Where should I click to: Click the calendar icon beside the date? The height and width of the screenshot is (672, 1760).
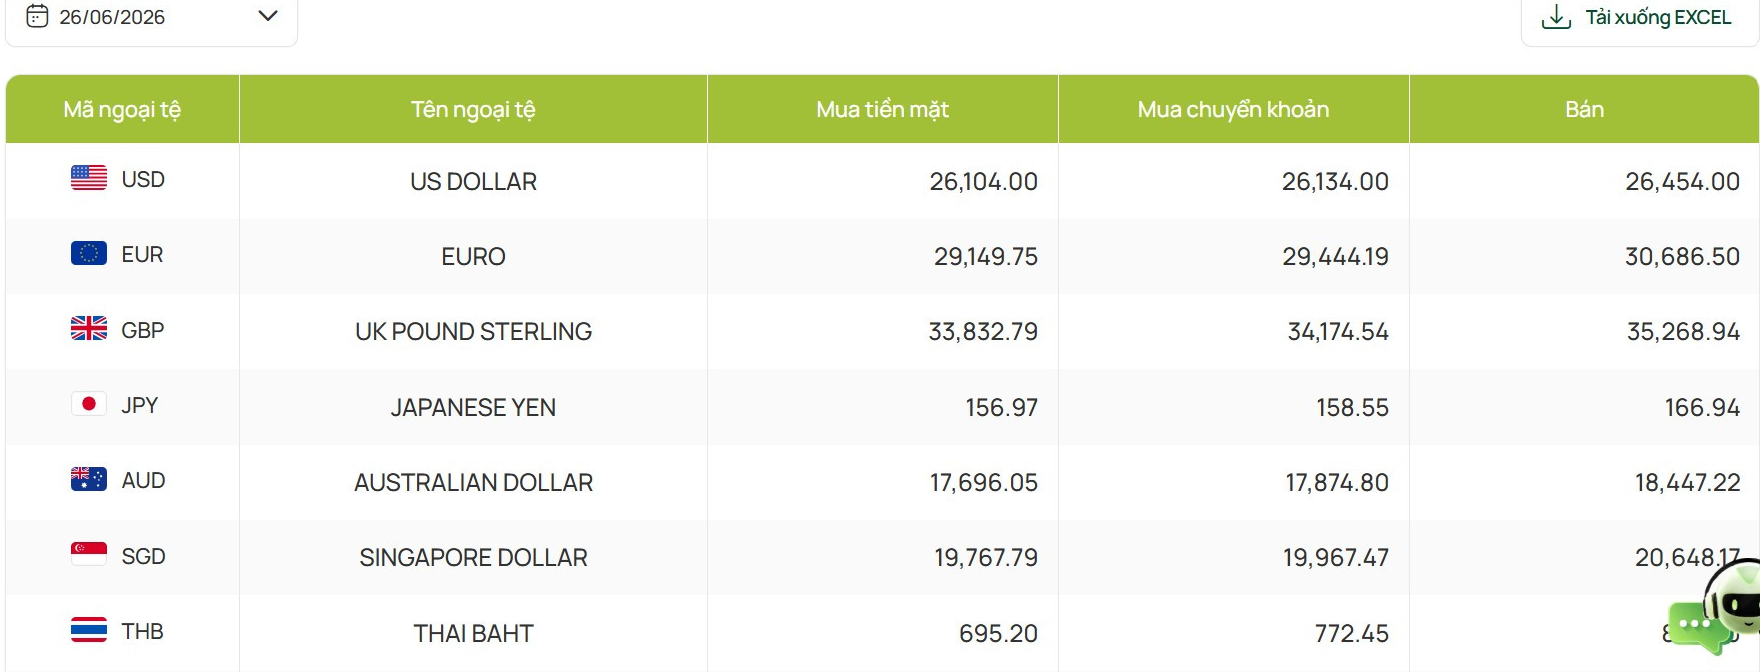[x=37, y=16]
